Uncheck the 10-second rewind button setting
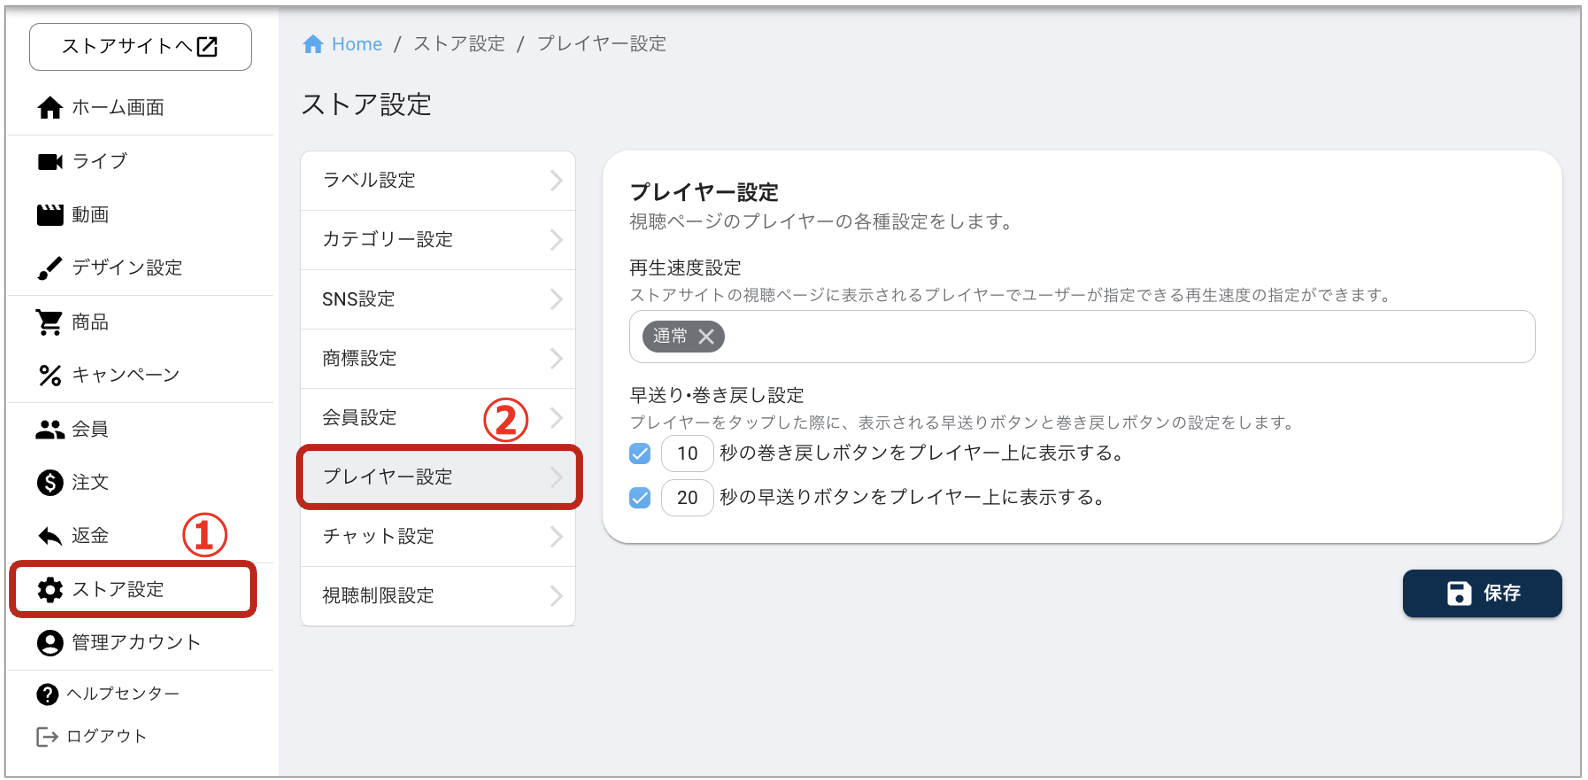The width and height of the screenshot is (1588, 780). [639, 453]
